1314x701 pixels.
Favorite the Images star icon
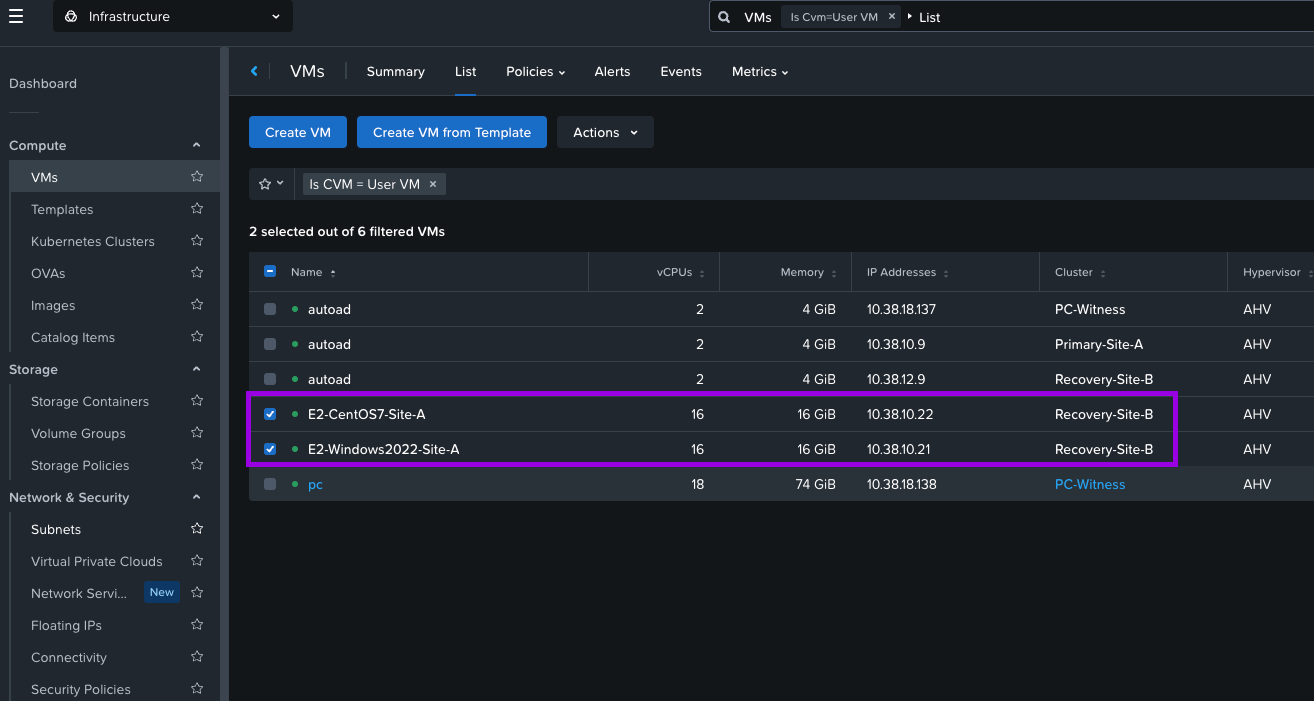[197, 304]
